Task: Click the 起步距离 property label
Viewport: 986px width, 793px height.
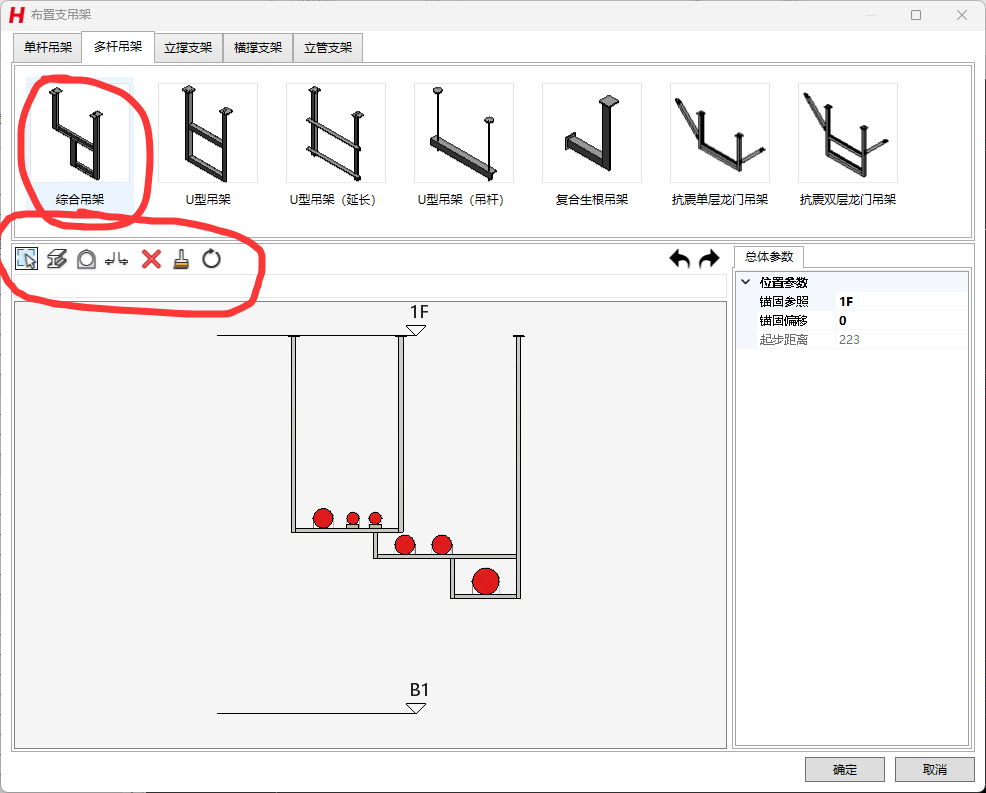Action: 784,339
